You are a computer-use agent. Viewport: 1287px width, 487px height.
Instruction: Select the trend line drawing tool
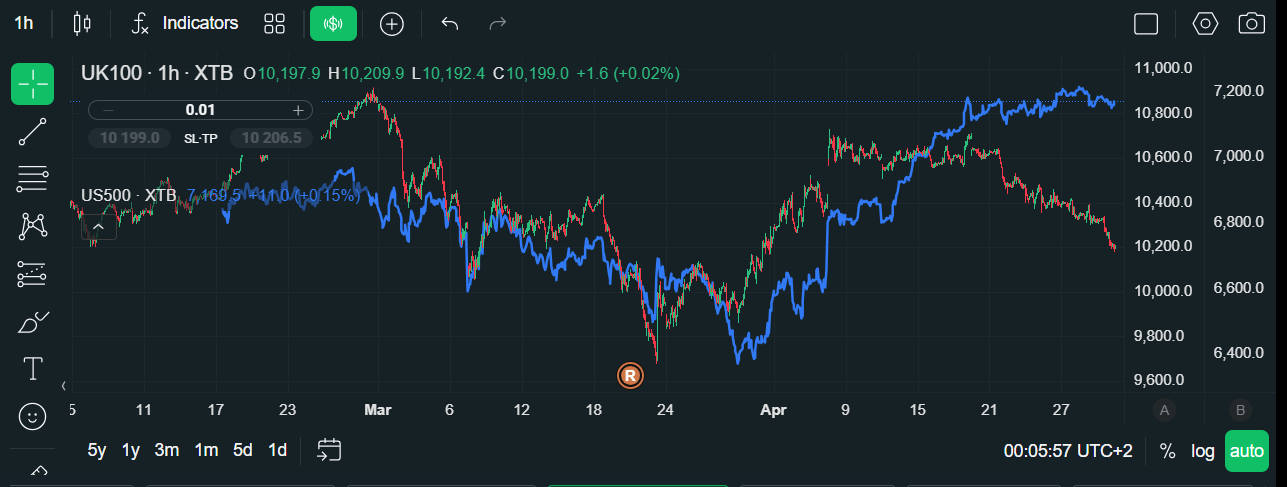(x=32, y=132)
